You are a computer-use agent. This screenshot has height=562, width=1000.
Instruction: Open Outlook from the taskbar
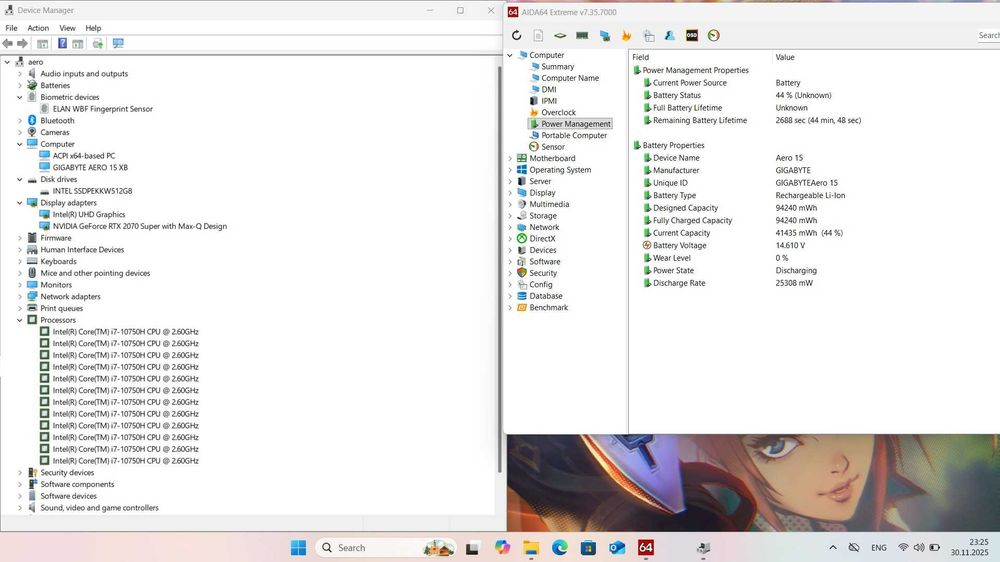click(x=617, y=547)
